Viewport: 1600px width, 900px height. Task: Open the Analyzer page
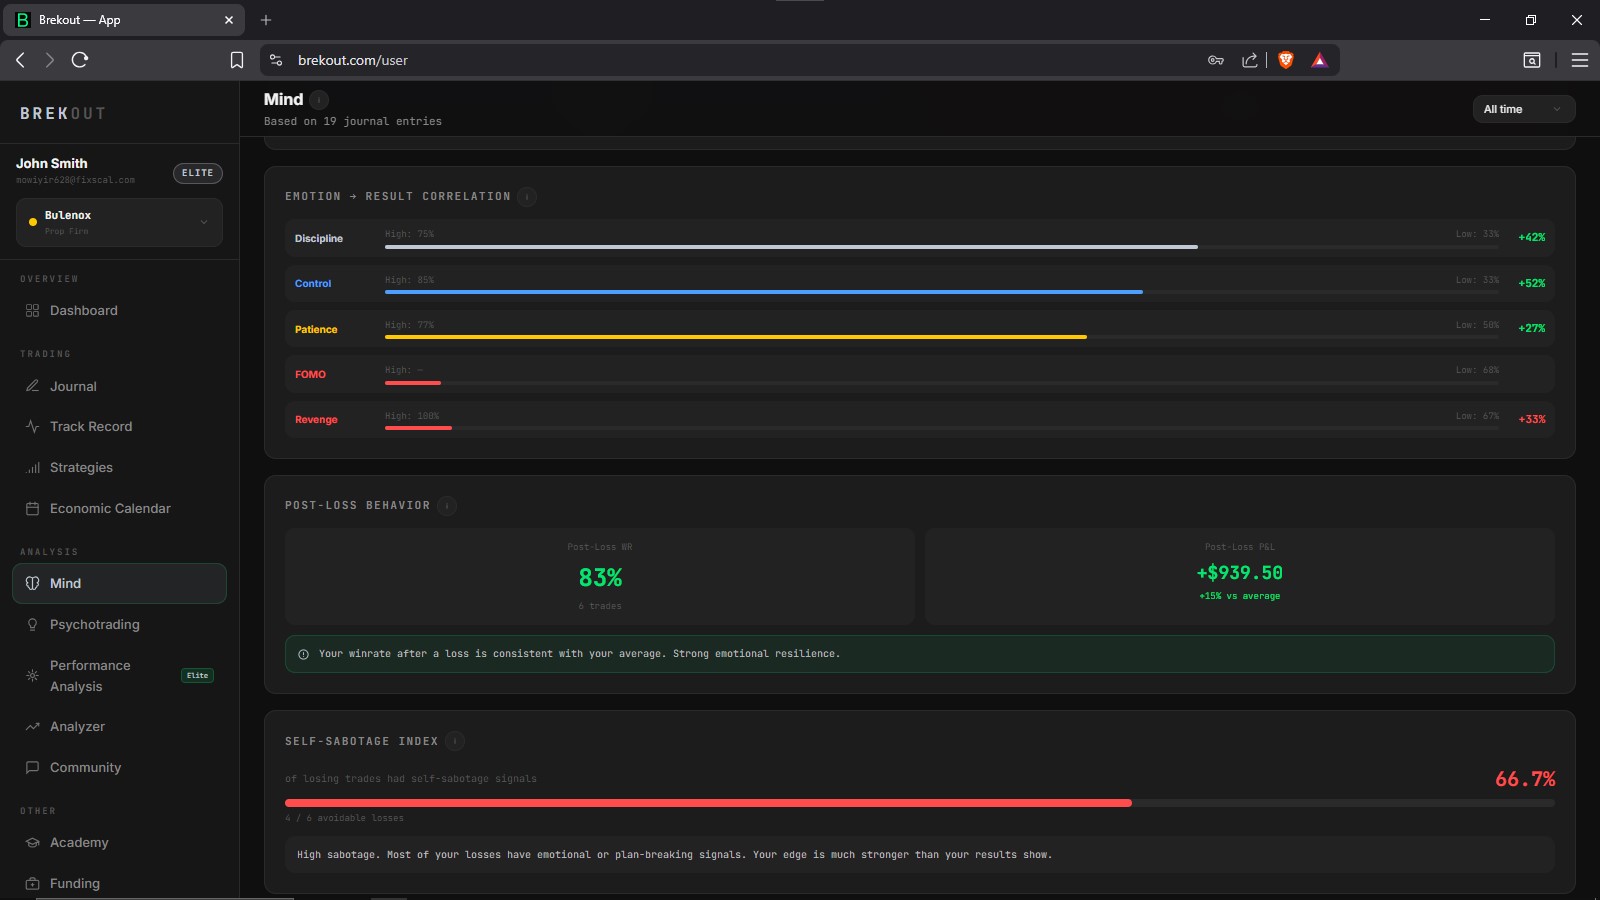pyautogui.click(x=119, y=727)
